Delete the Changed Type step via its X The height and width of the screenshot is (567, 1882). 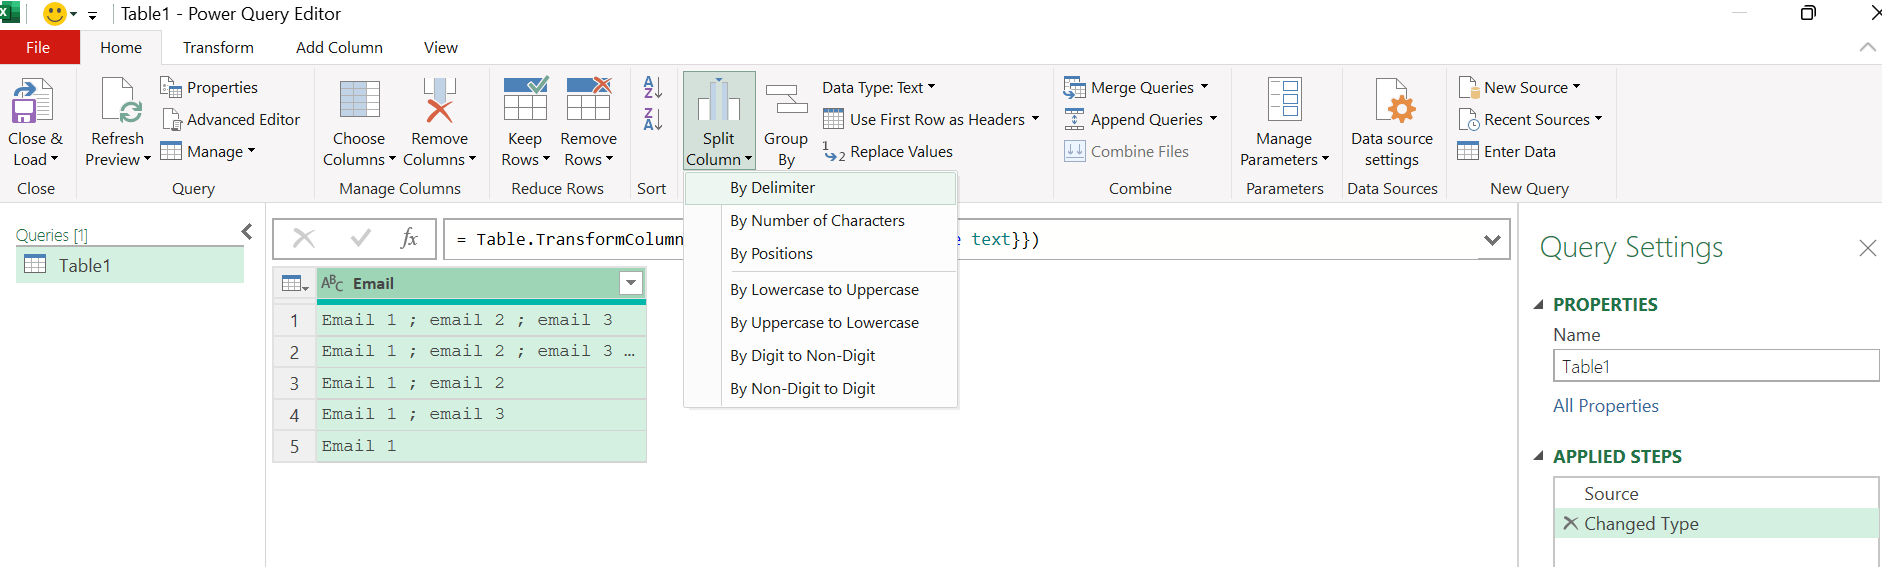point(1570,523)
